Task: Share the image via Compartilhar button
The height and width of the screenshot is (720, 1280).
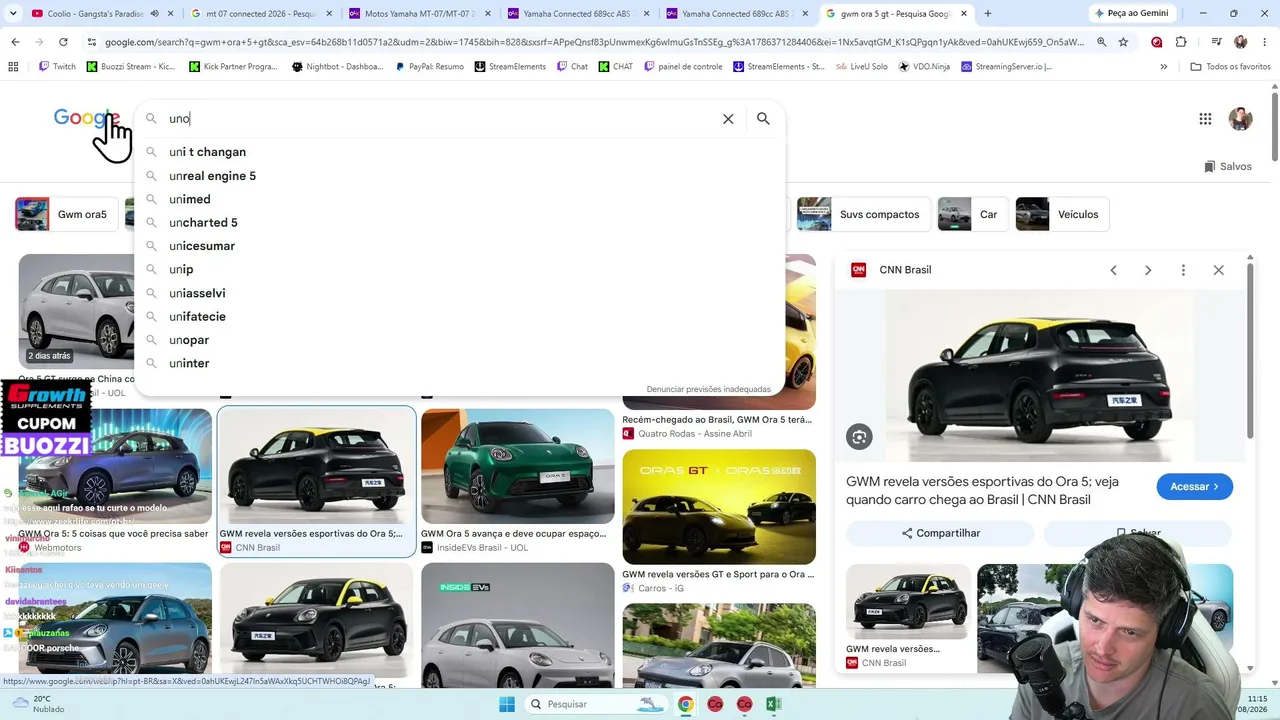Action: (x=940, y=534)
